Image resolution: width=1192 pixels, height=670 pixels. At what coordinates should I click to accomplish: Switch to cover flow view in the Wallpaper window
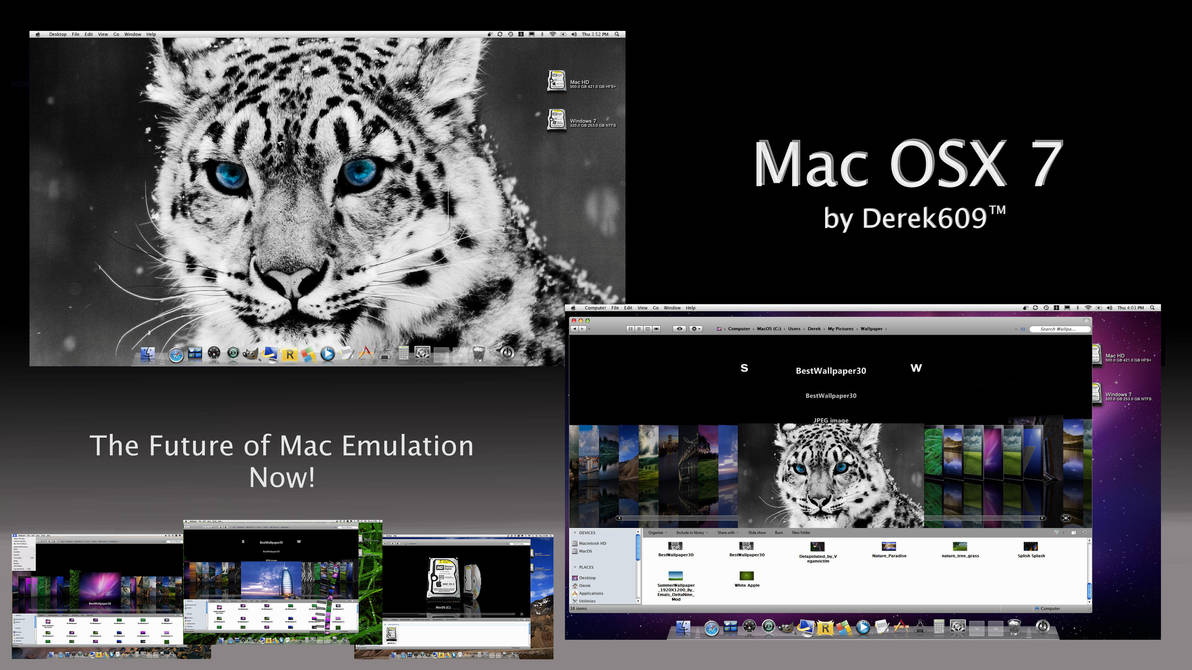pyautogui.click(x=656, y=329)
